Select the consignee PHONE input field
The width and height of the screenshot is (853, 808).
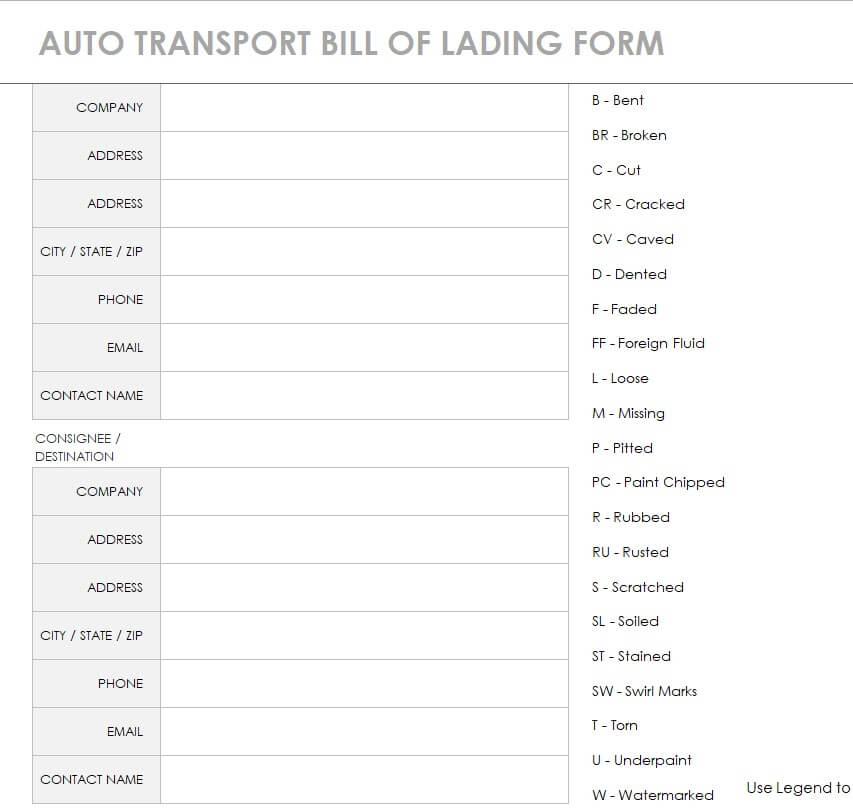coord(364,683)
